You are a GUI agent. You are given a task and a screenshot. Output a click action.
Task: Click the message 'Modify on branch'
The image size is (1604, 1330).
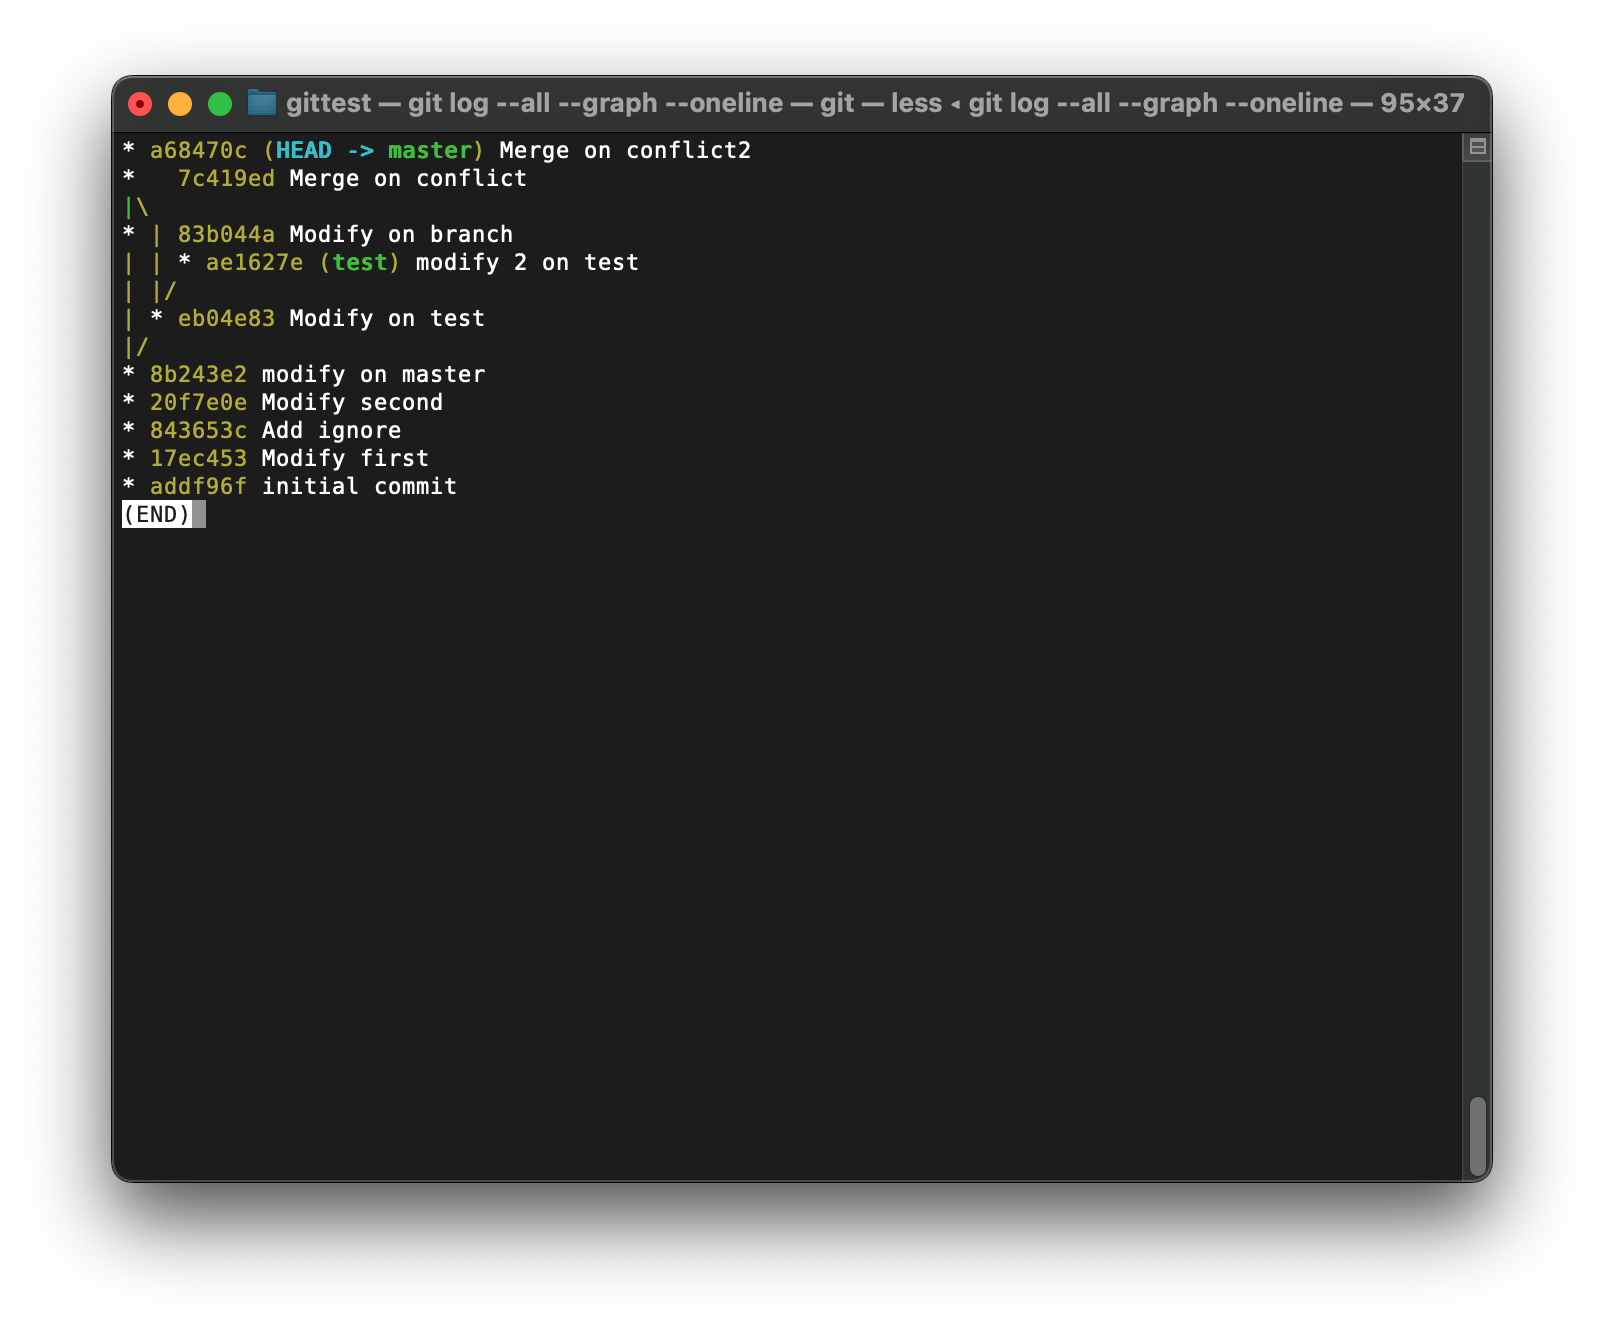pyautogui.click(x=401, y=234)
